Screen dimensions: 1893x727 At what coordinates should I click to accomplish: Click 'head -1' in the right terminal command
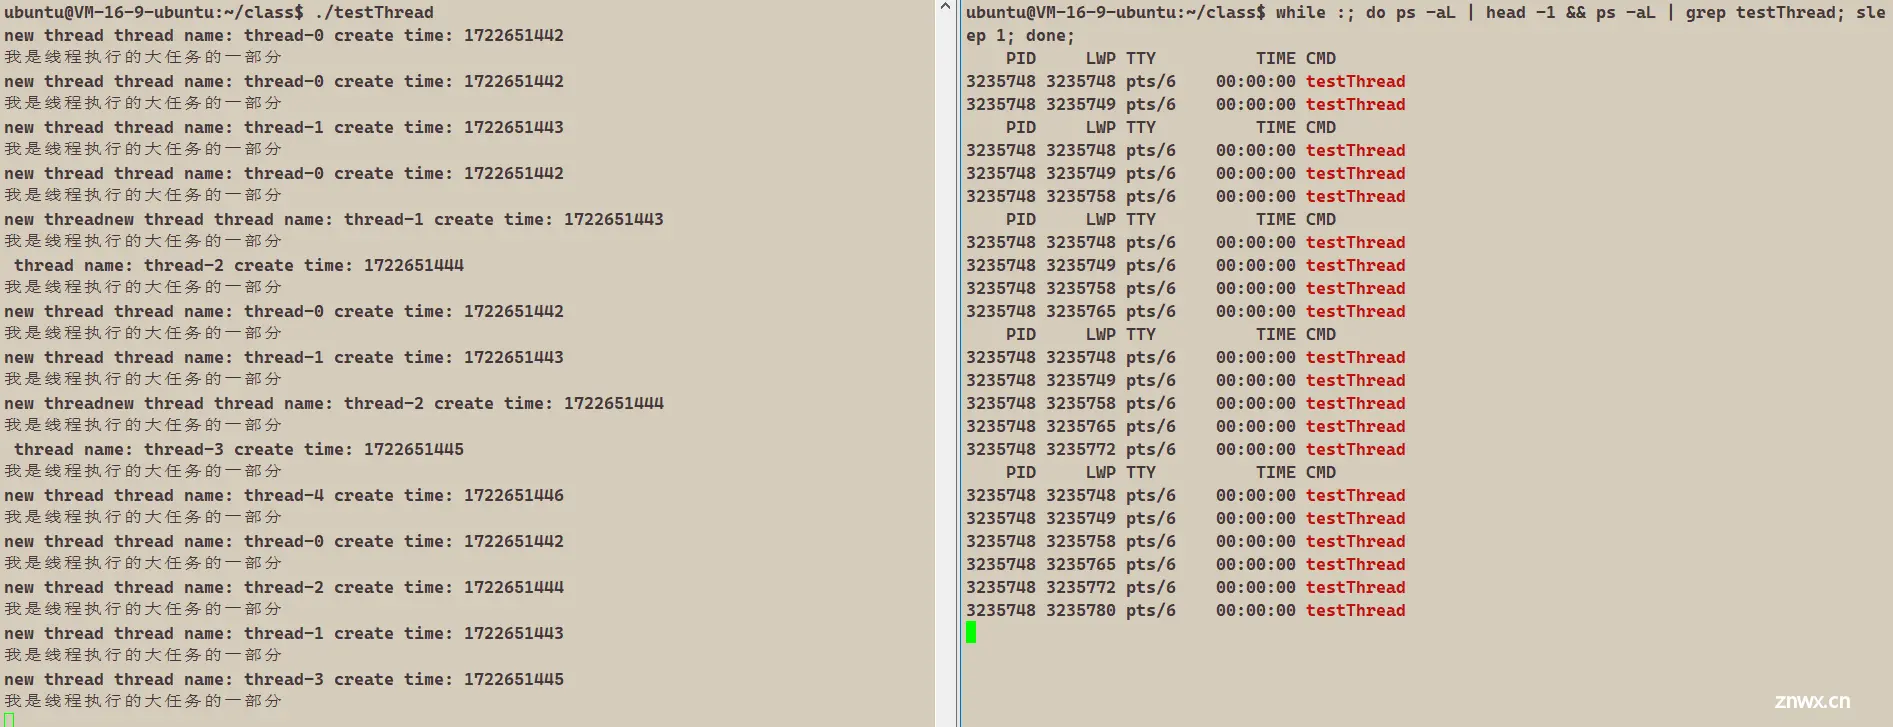tap(1520, 12)
